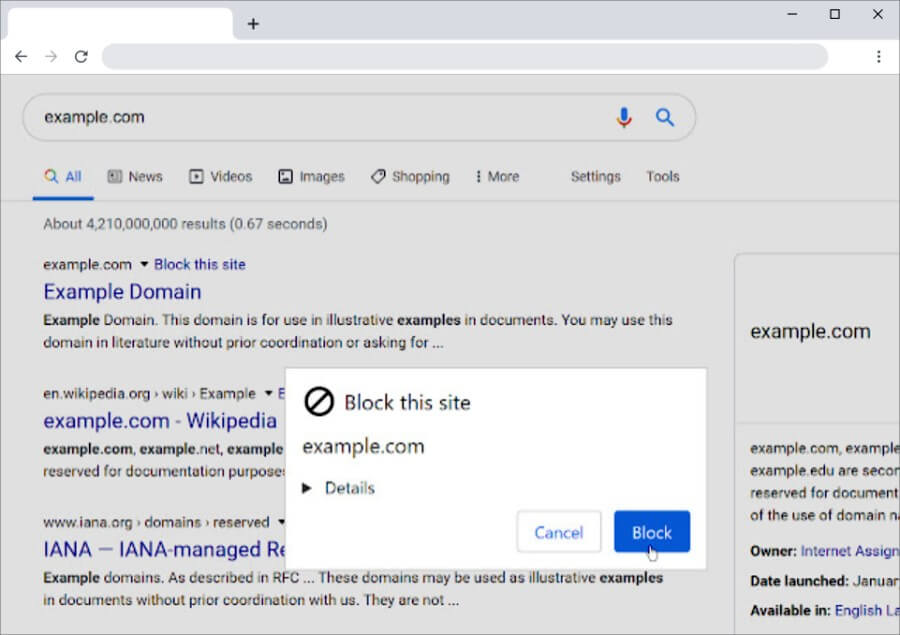Switch to the News tab
The width and height of the screenshot is (900, 635).
coord(135,177)
